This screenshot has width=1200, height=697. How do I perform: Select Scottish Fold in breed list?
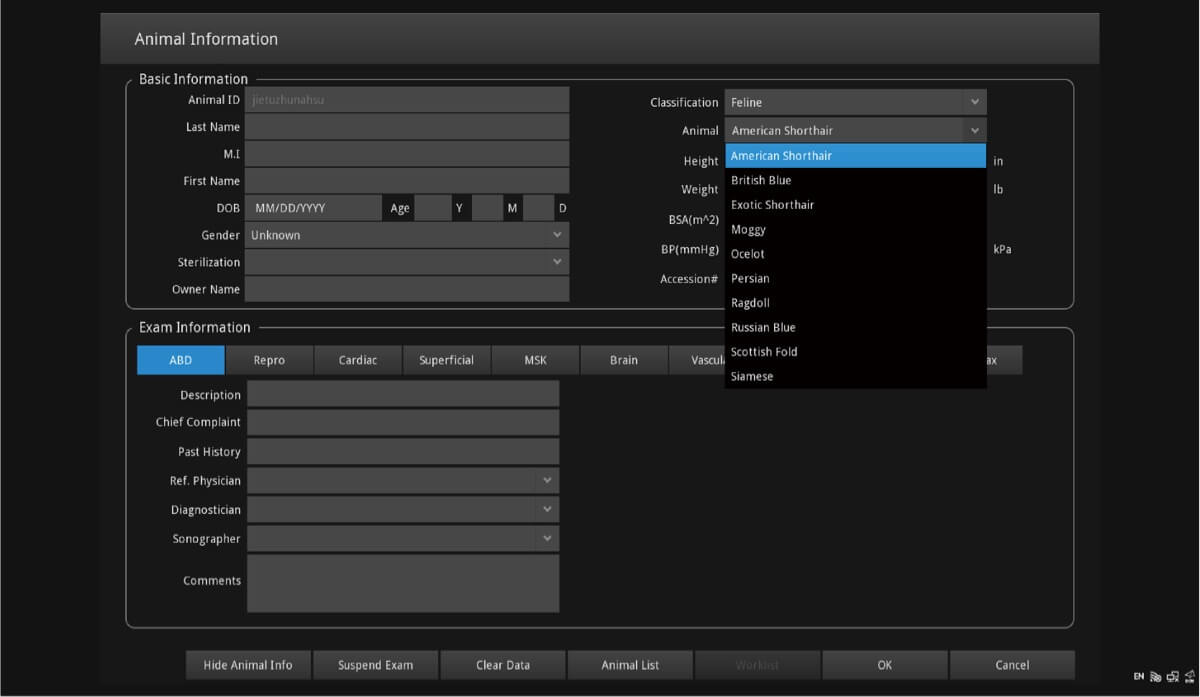click(764, 352)
